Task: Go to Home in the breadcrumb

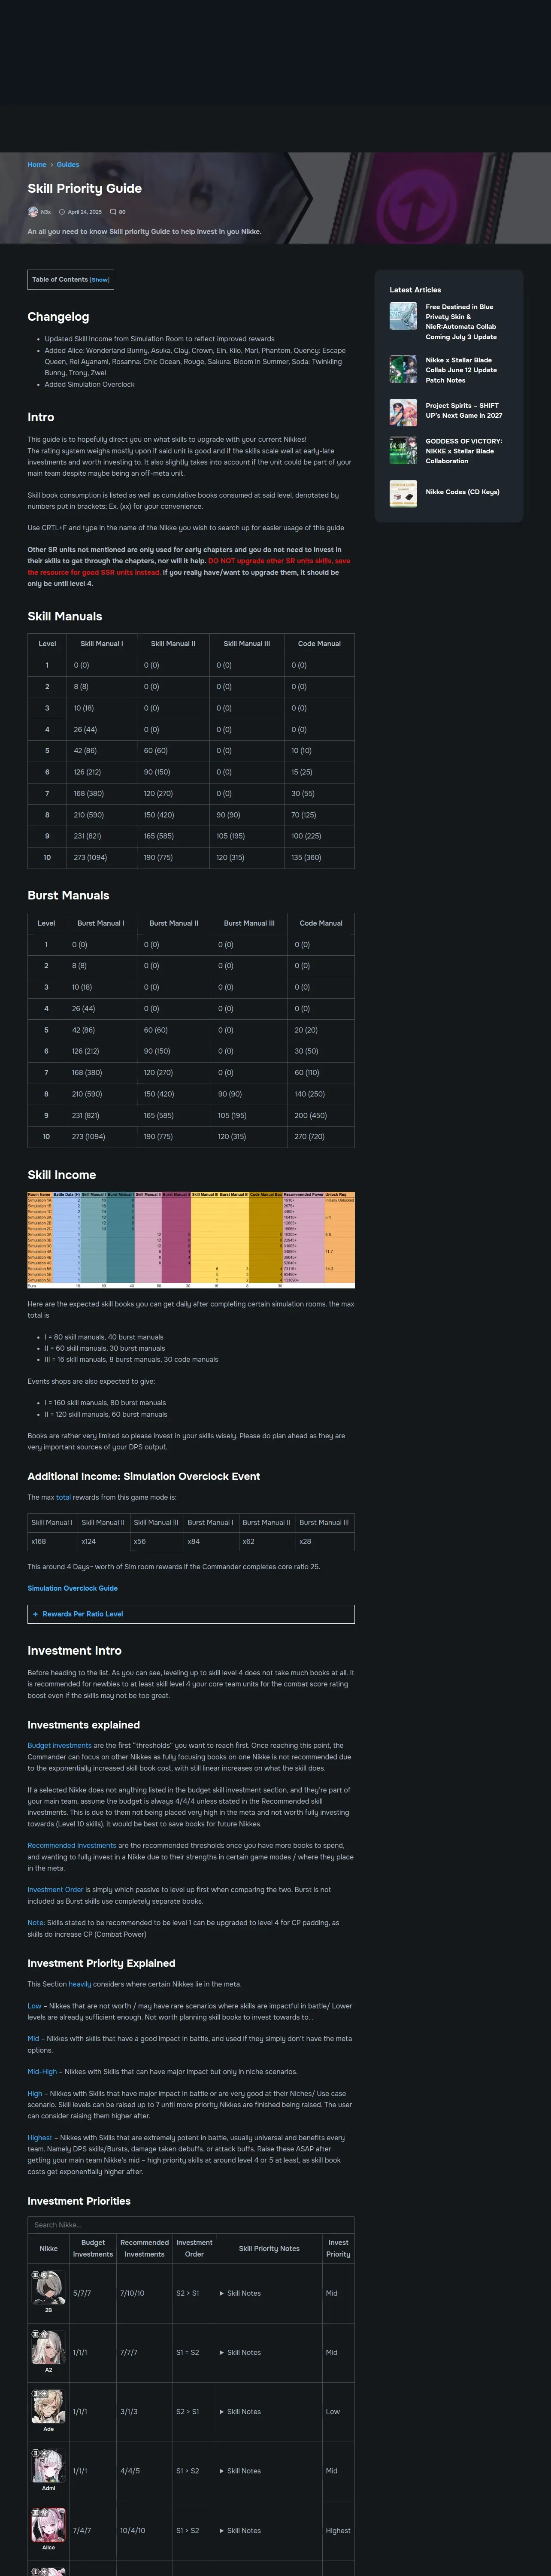Action: coord(37,165)
